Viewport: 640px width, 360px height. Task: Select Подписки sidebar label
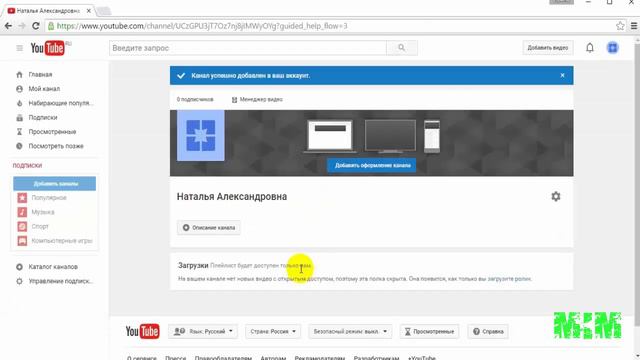42,118
